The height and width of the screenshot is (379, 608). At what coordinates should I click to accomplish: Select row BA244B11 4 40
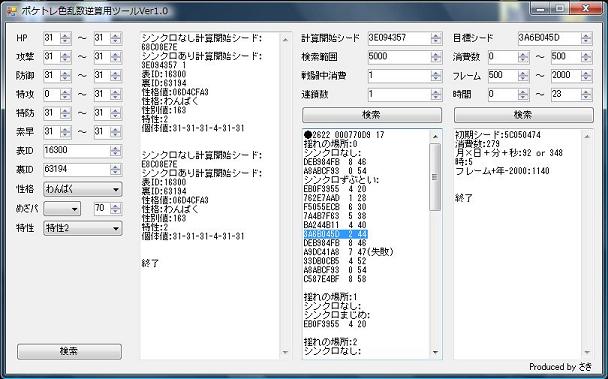coord(335,225)
